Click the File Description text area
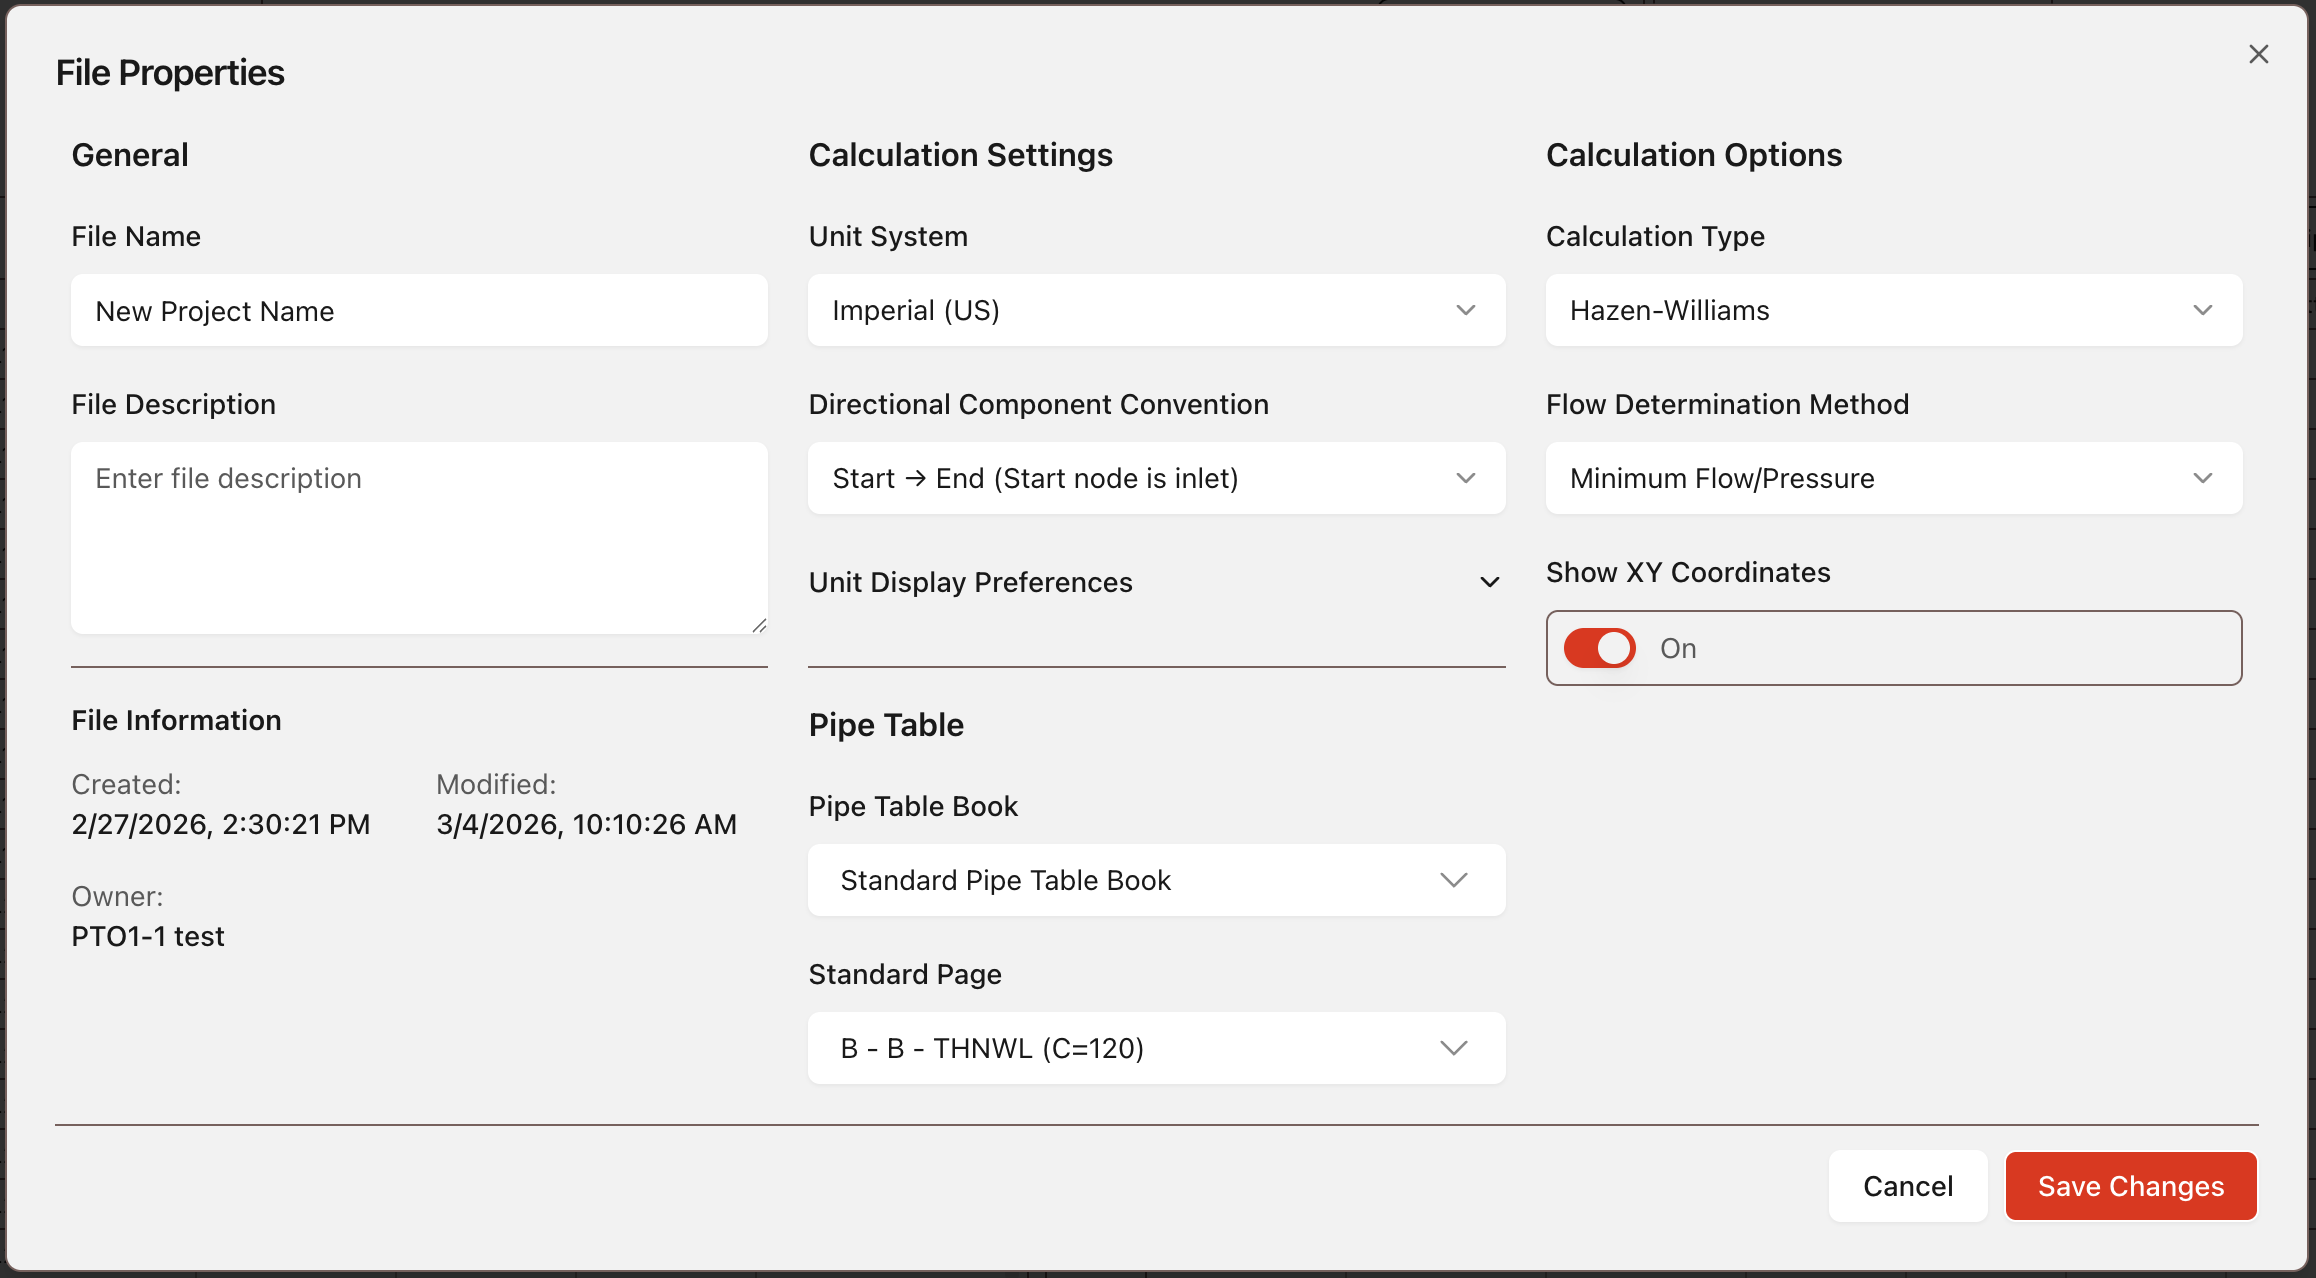 (419, 538)
